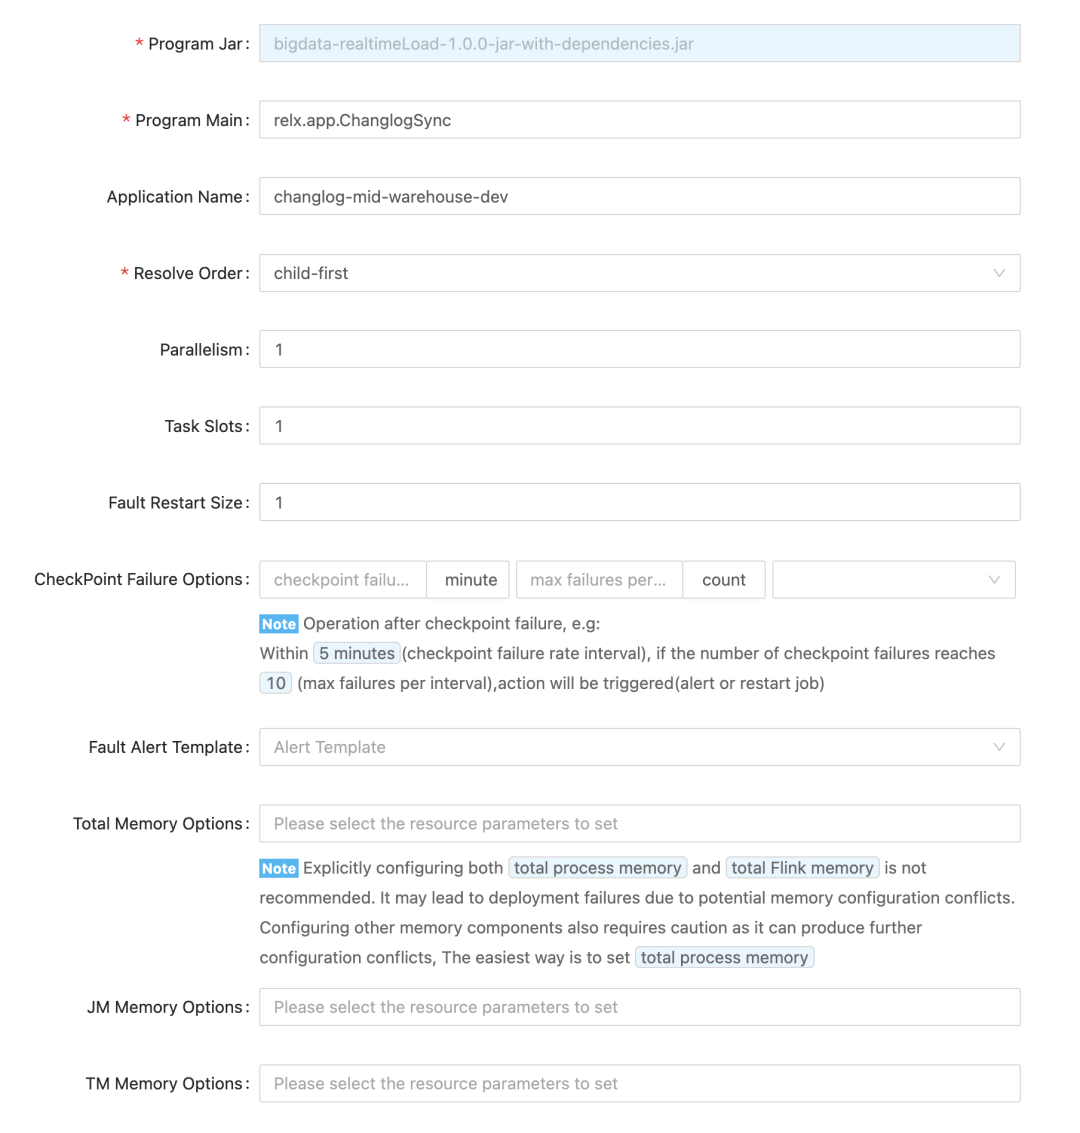Click the Parallelism input field

pos(639,350)
